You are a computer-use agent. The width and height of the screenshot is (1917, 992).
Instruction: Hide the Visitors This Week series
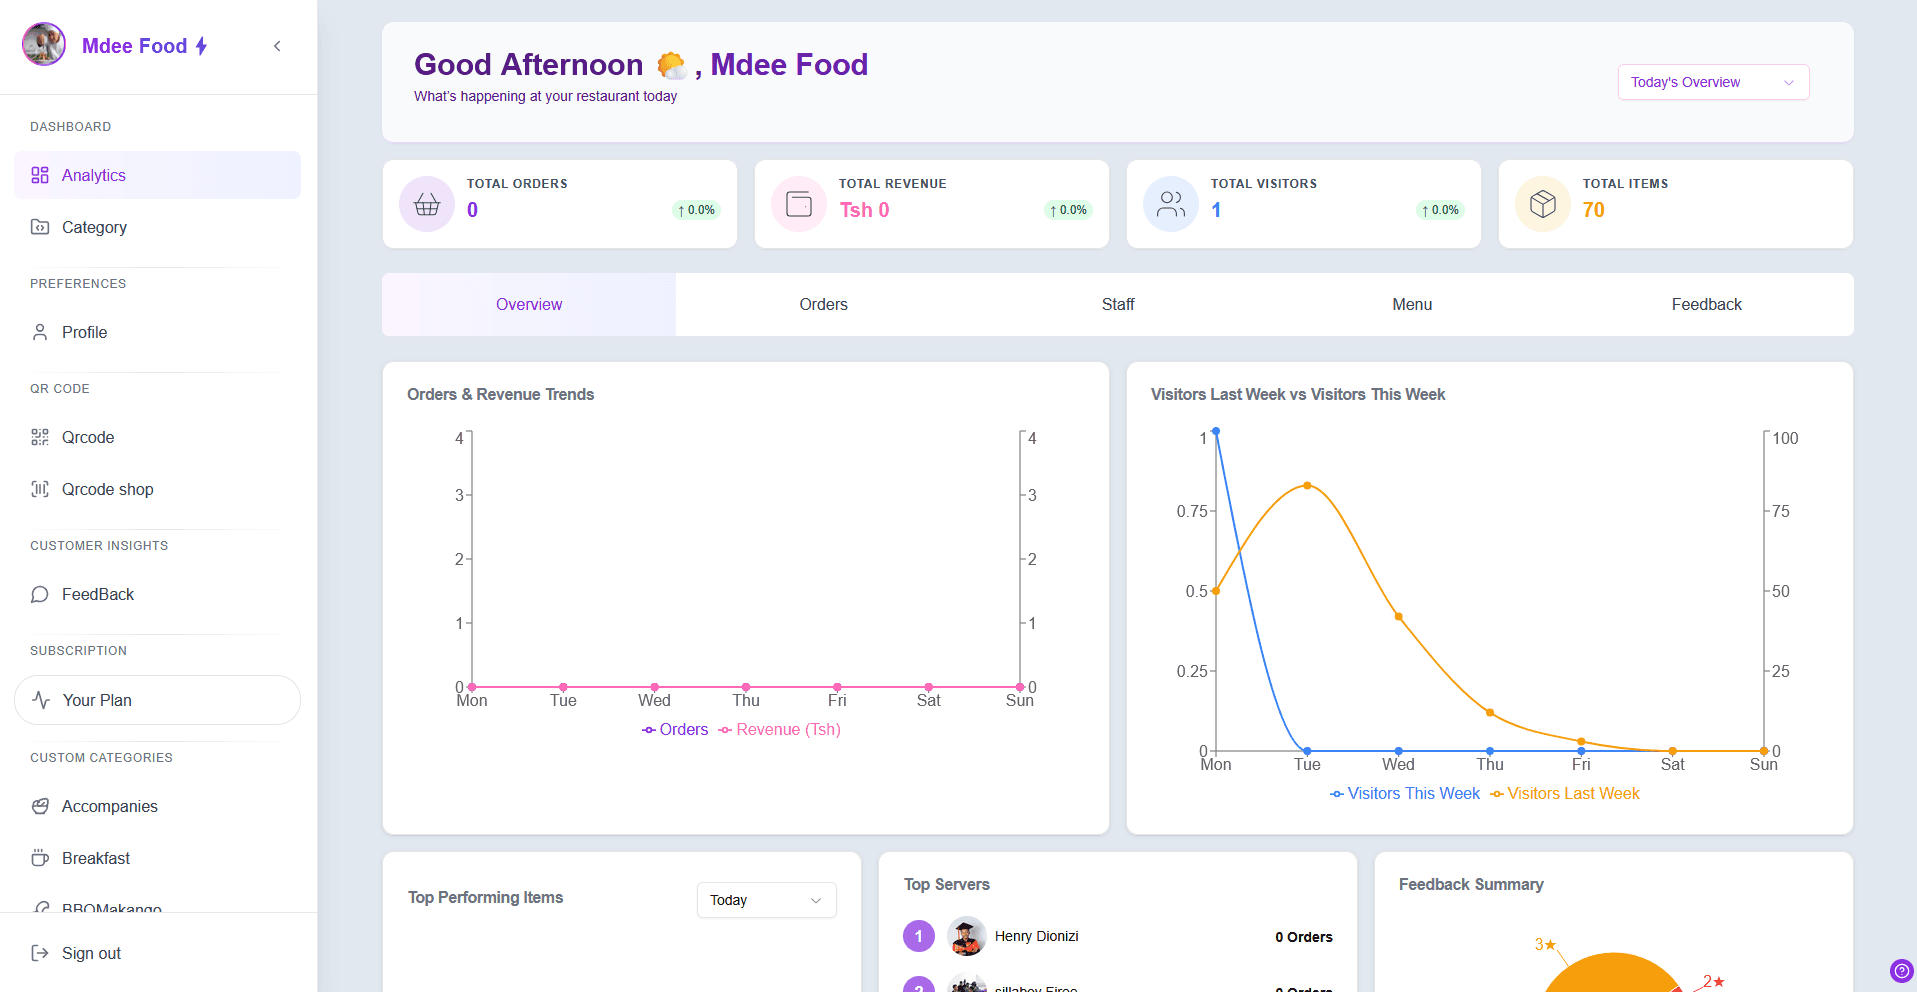[1404, 793]
